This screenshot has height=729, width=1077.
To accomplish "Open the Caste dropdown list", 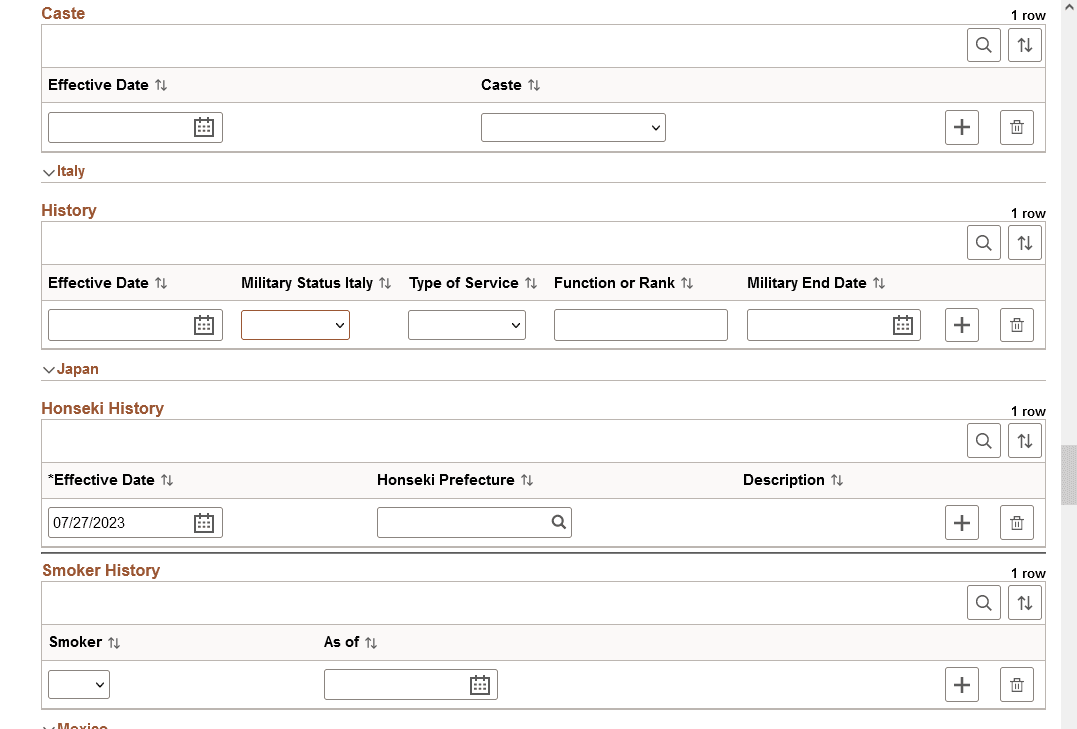I will 573,127.
